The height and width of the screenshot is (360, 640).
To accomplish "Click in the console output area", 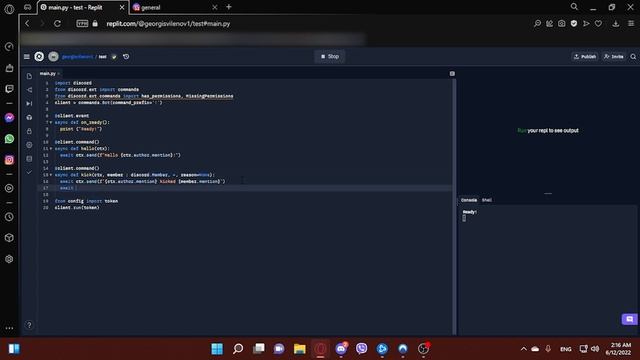I will 547,269.
